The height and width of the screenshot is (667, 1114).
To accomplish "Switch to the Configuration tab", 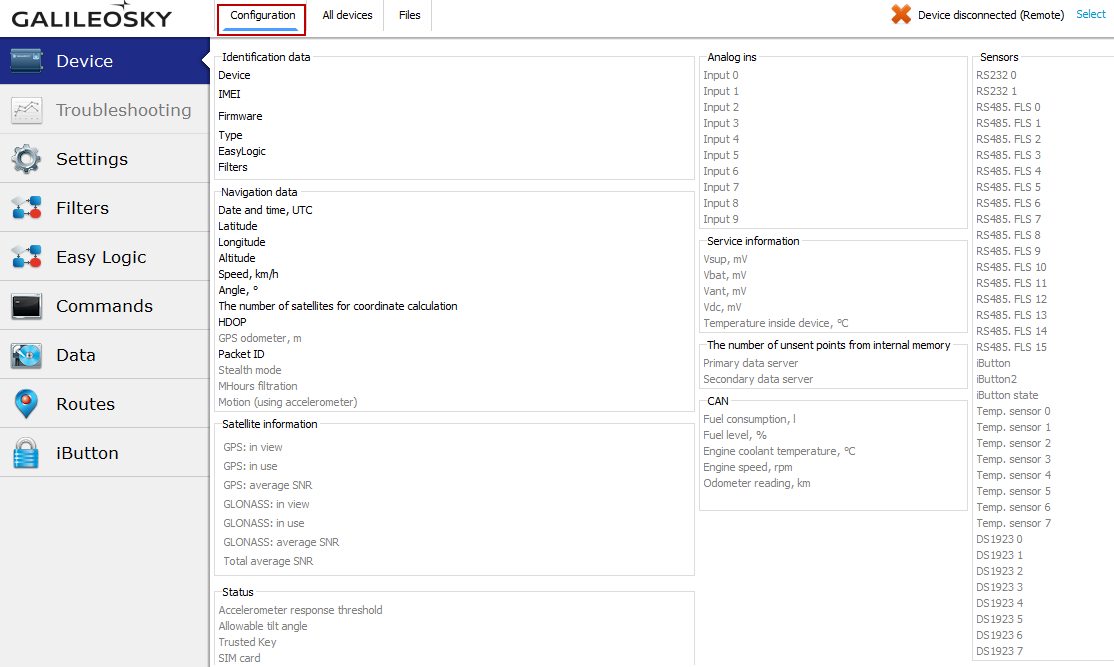I will 262,16.
